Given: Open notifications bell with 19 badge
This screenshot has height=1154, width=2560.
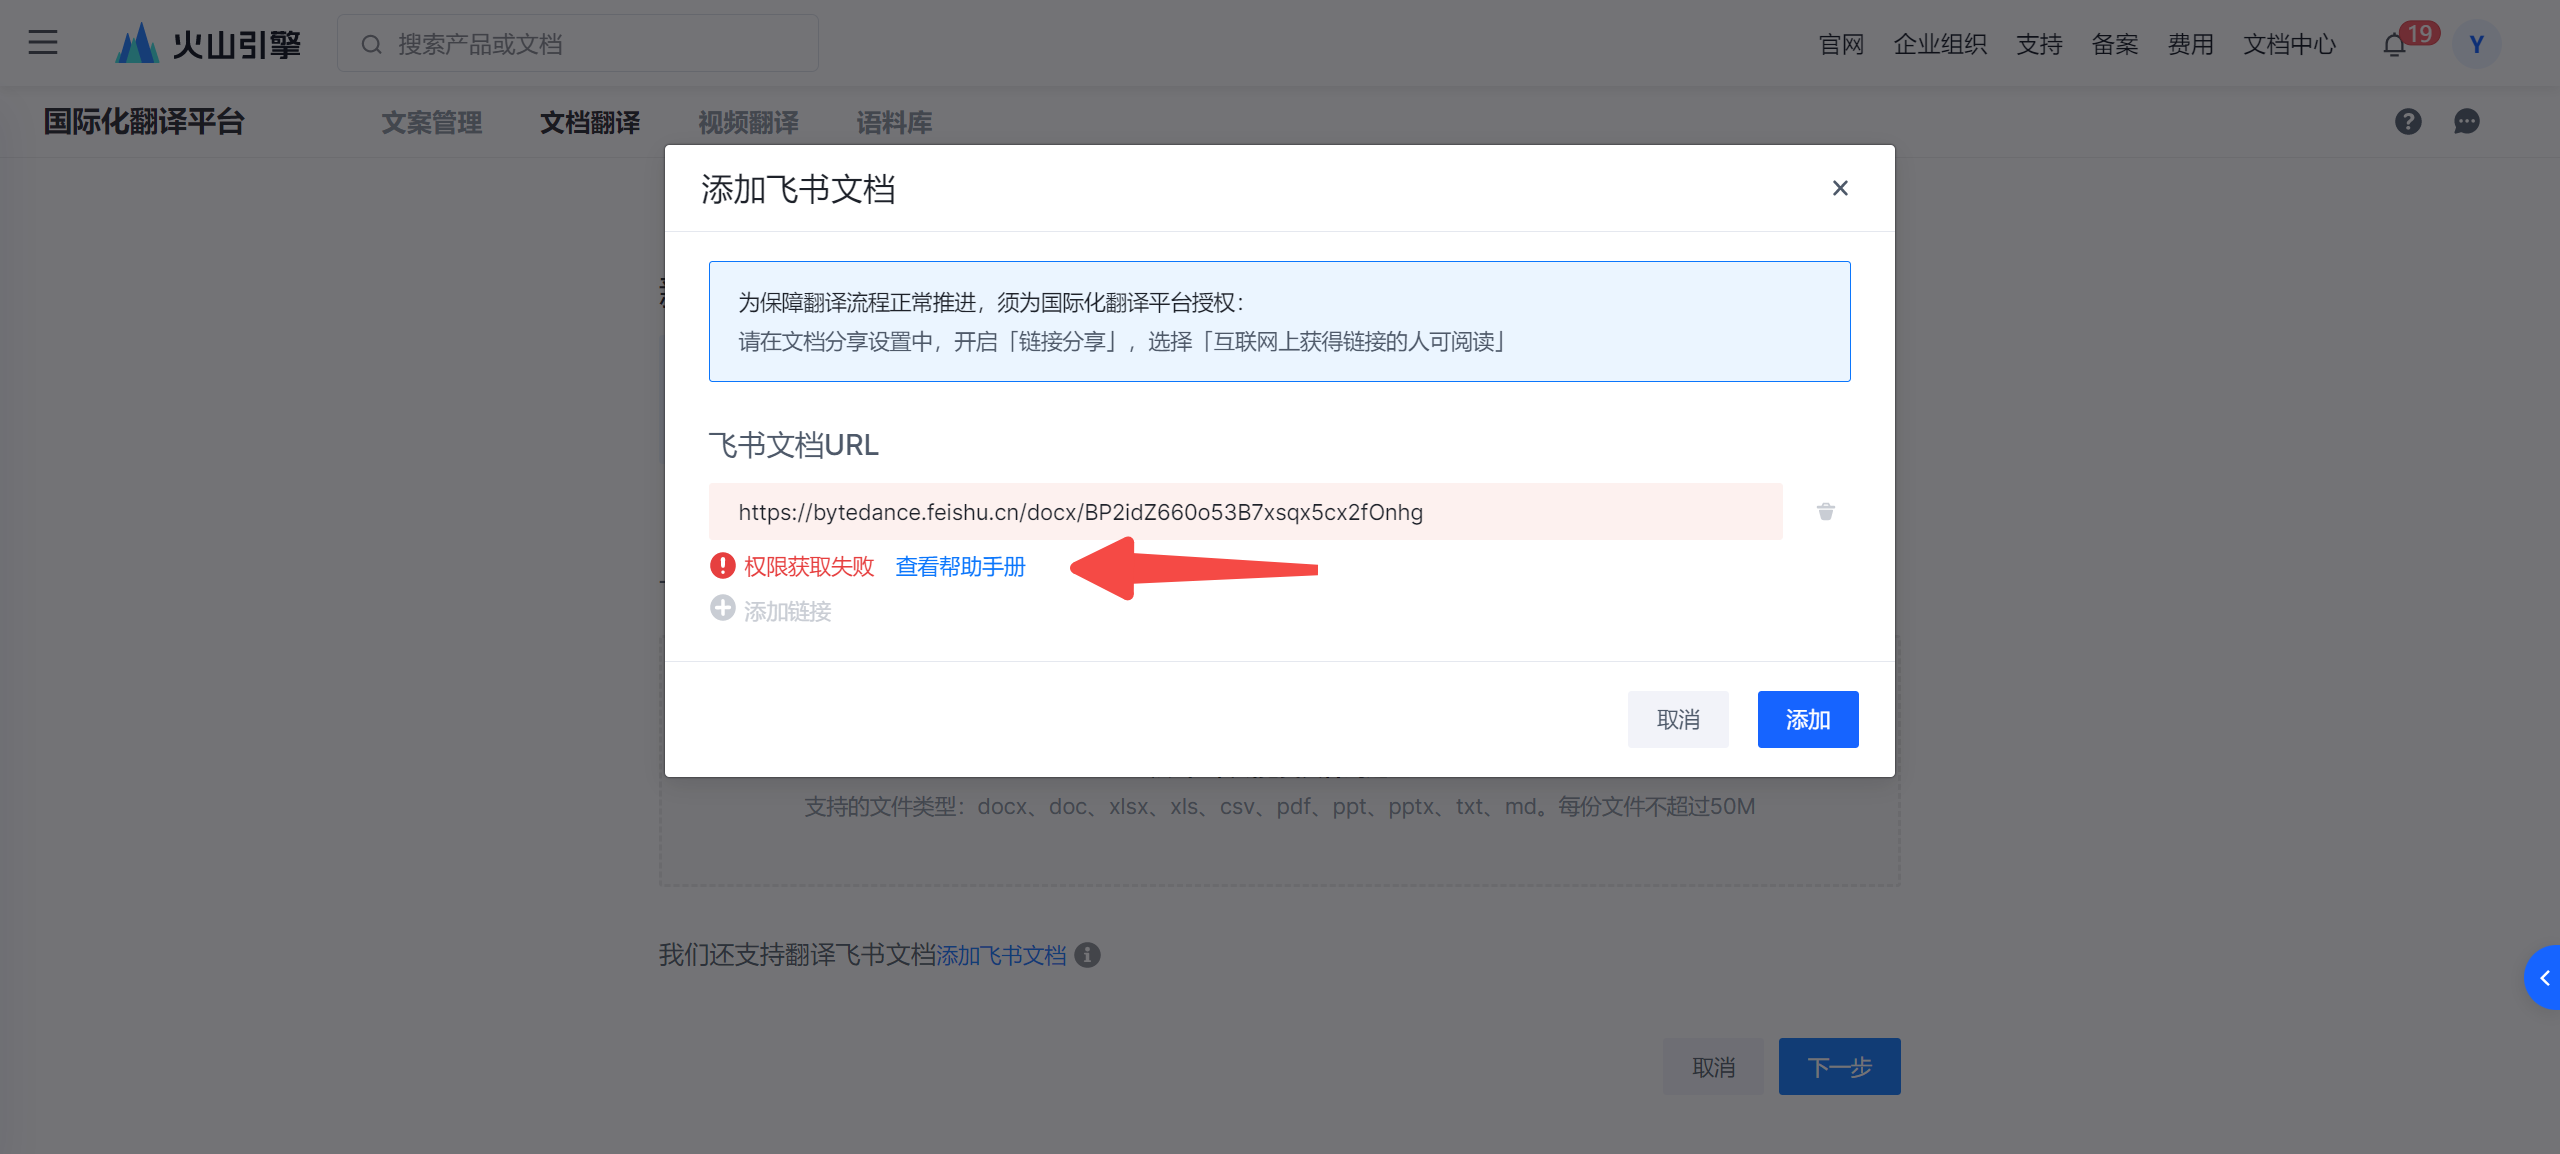Looking at the screenshot, I should [x=2395, y=44].
